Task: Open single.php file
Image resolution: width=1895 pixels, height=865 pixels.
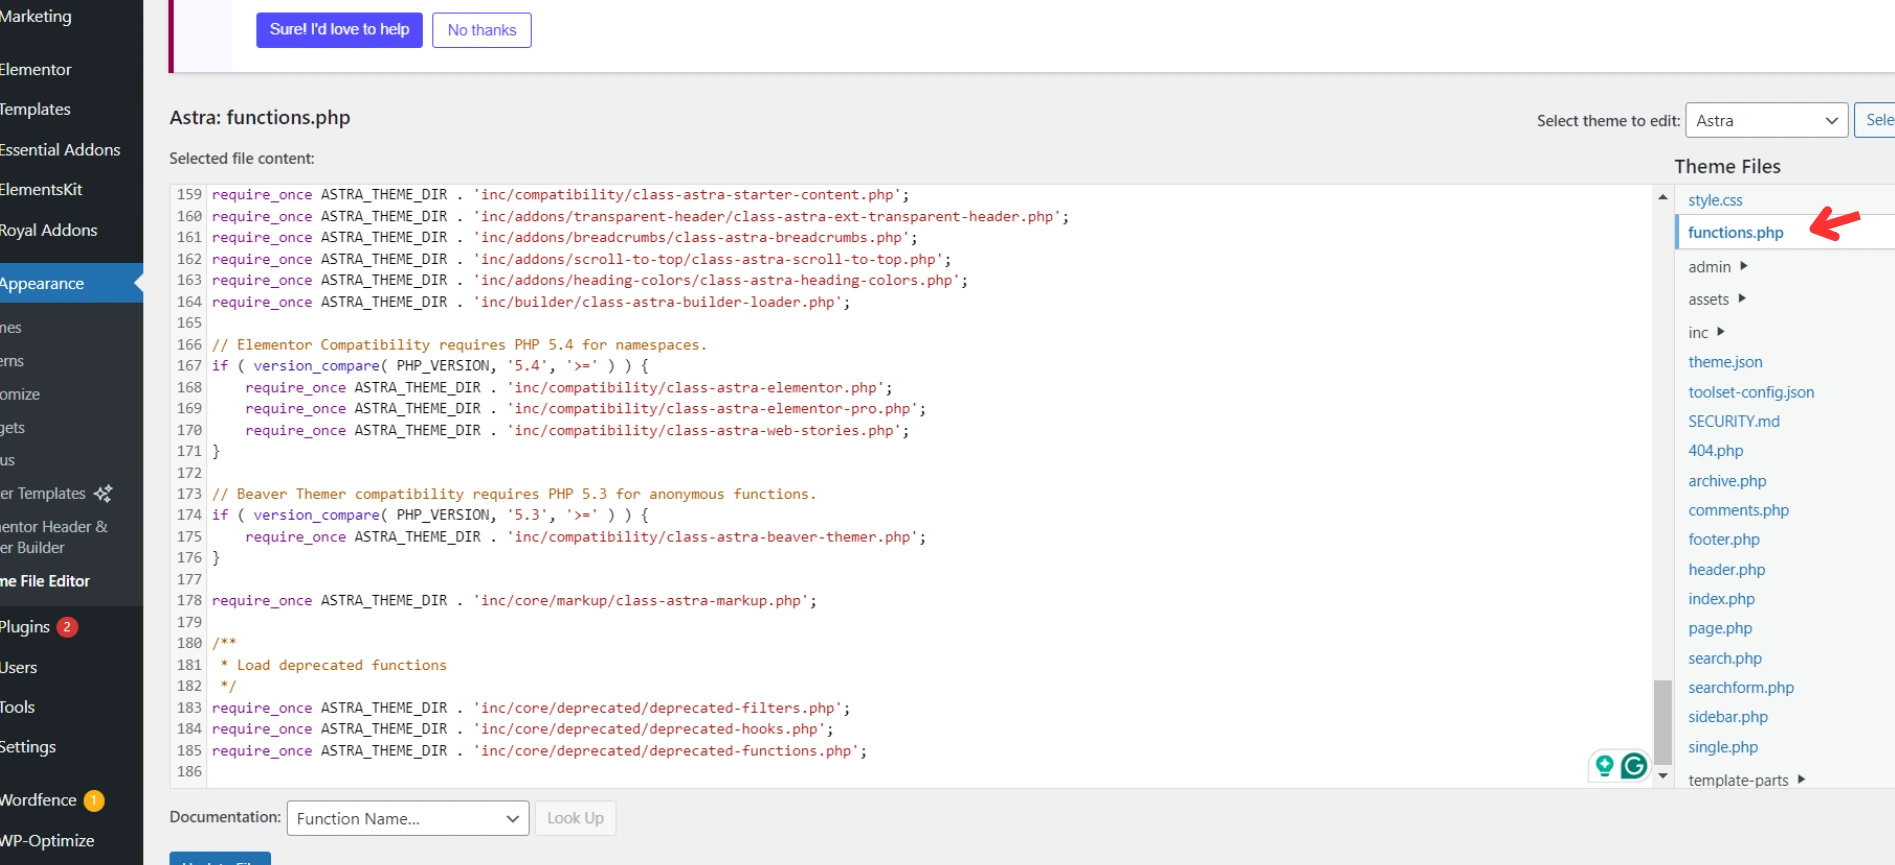Action: [1723, 747]
